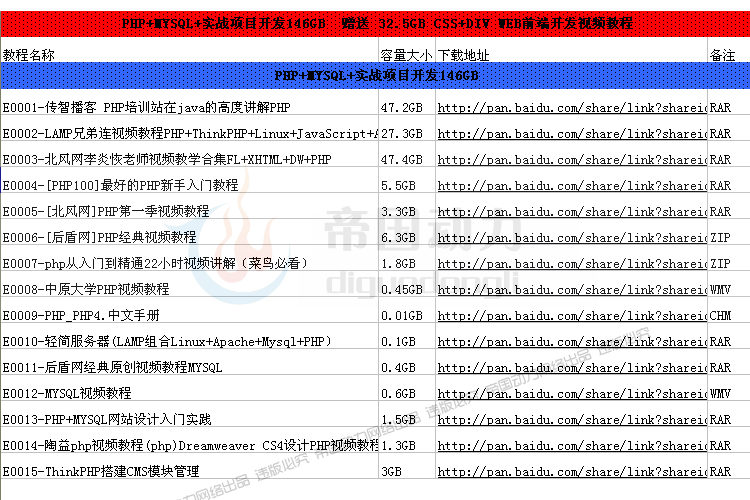
Task: Select cell E0009-PHP_PHP4.中文手册
Action: click(189, 311)
